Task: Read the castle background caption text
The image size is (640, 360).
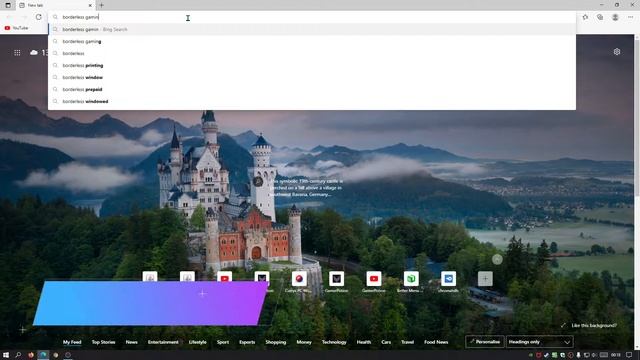Action: pyautogui.click(x=307, y=188)
